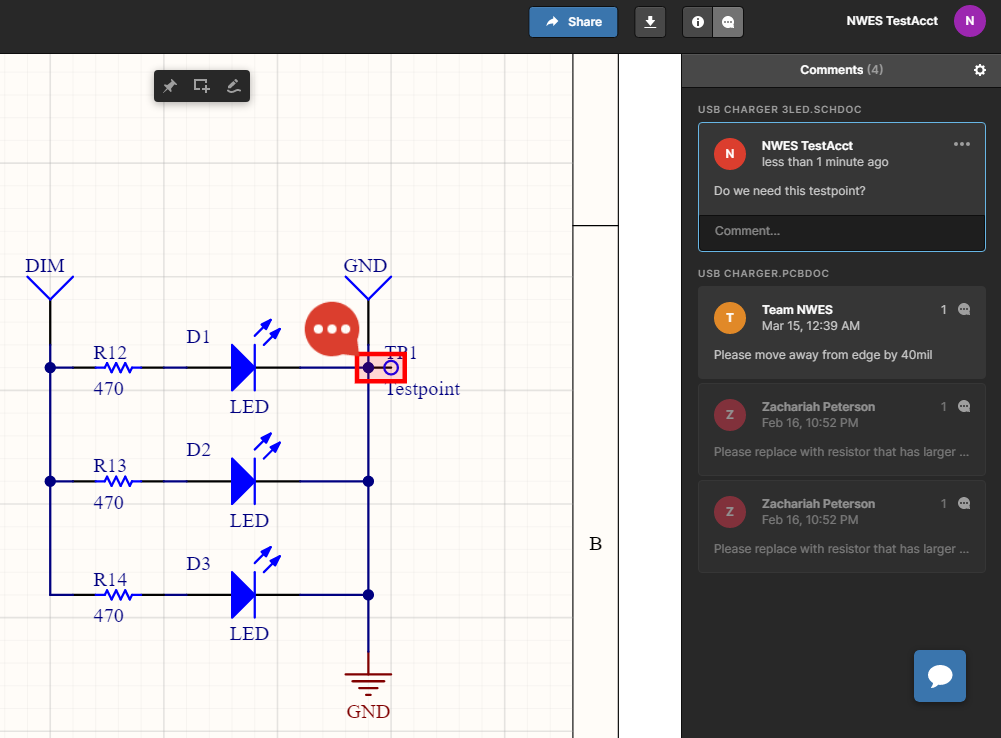Image resolution: width=1001 pixels, height=738 pixels.
Task: Open the info panel icon
Action: (698, 22)
